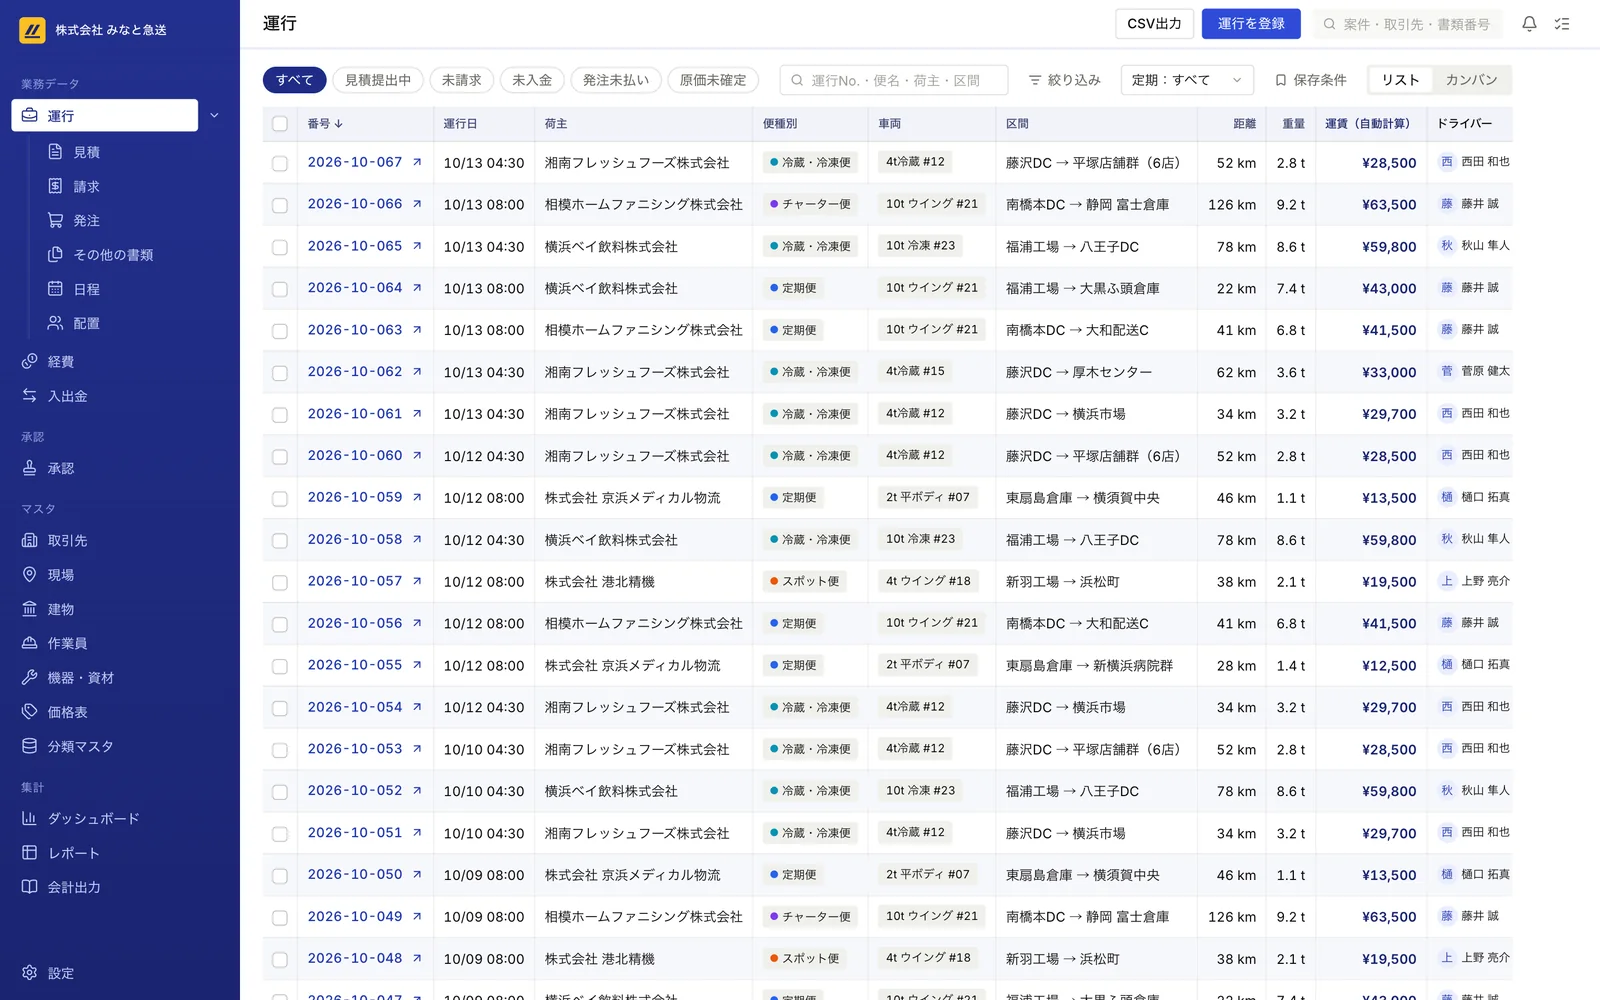1600x1000 pixels.
Task: Select the 見積提出中 filter tab
Action: [x=378, y=80]
